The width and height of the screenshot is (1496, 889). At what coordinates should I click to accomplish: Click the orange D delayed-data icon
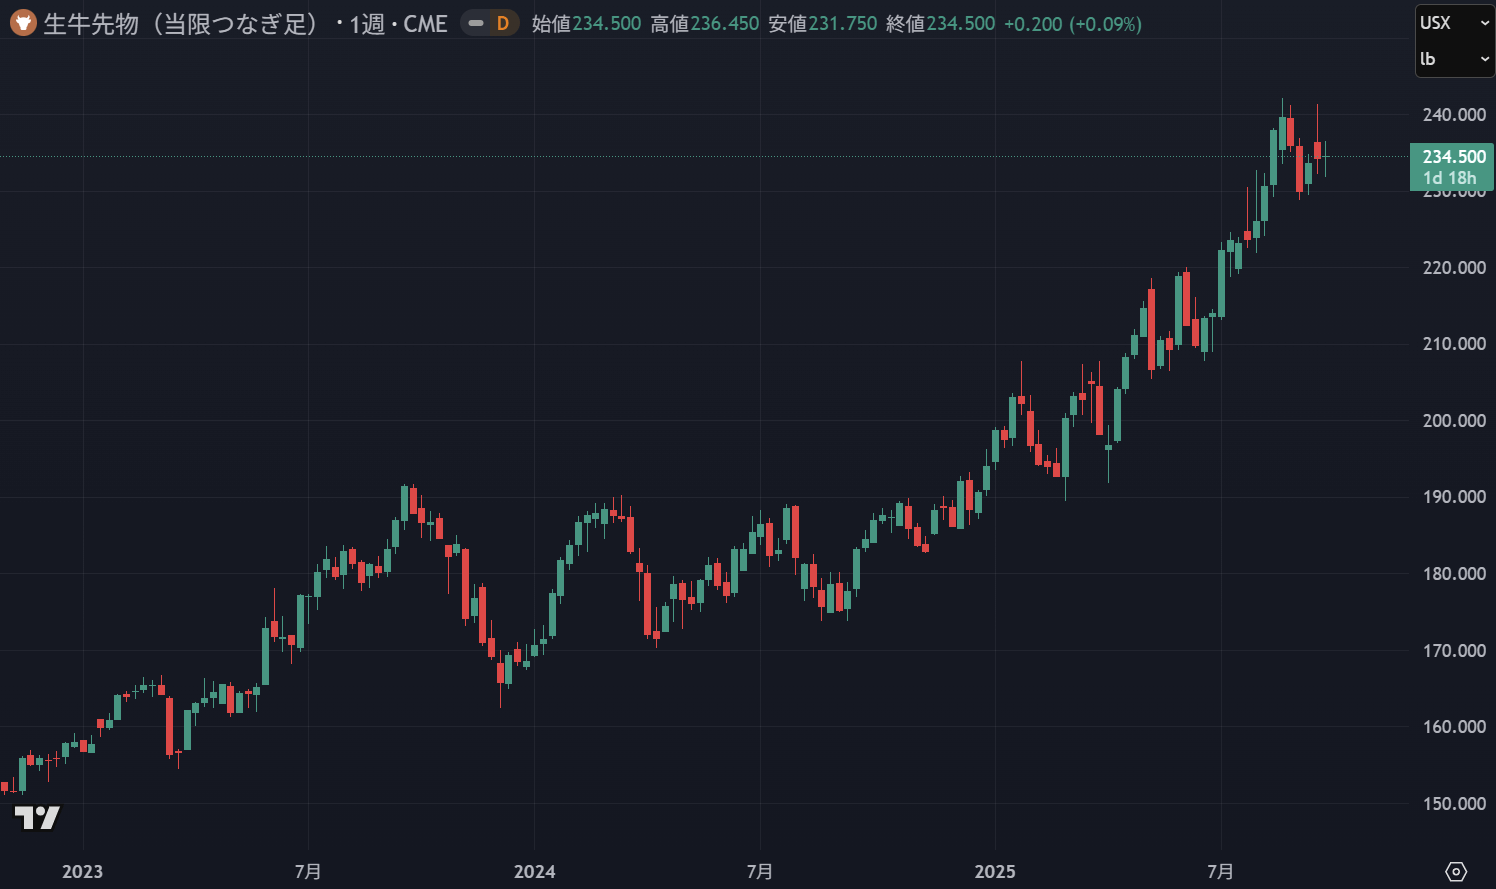(x=503, y=23)
